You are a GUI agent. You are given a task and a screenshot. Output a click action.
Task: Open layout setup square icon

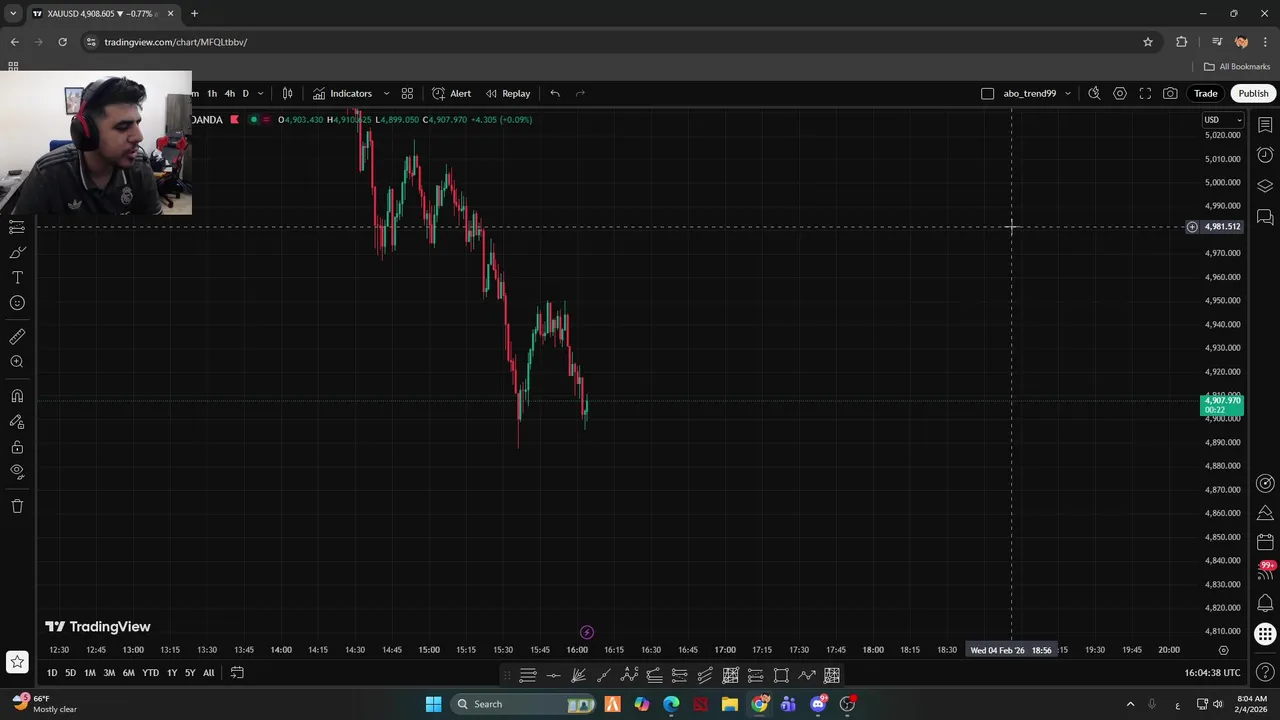point(987,93)
